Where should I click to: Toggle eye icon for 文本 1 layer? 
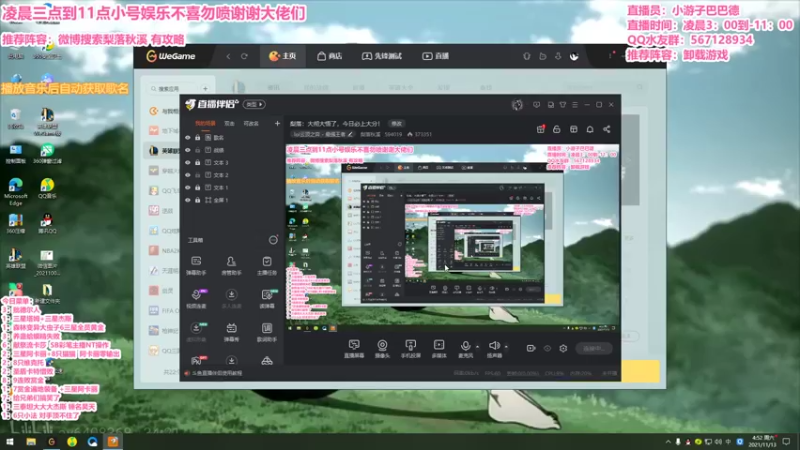click(x=188, y=188)
